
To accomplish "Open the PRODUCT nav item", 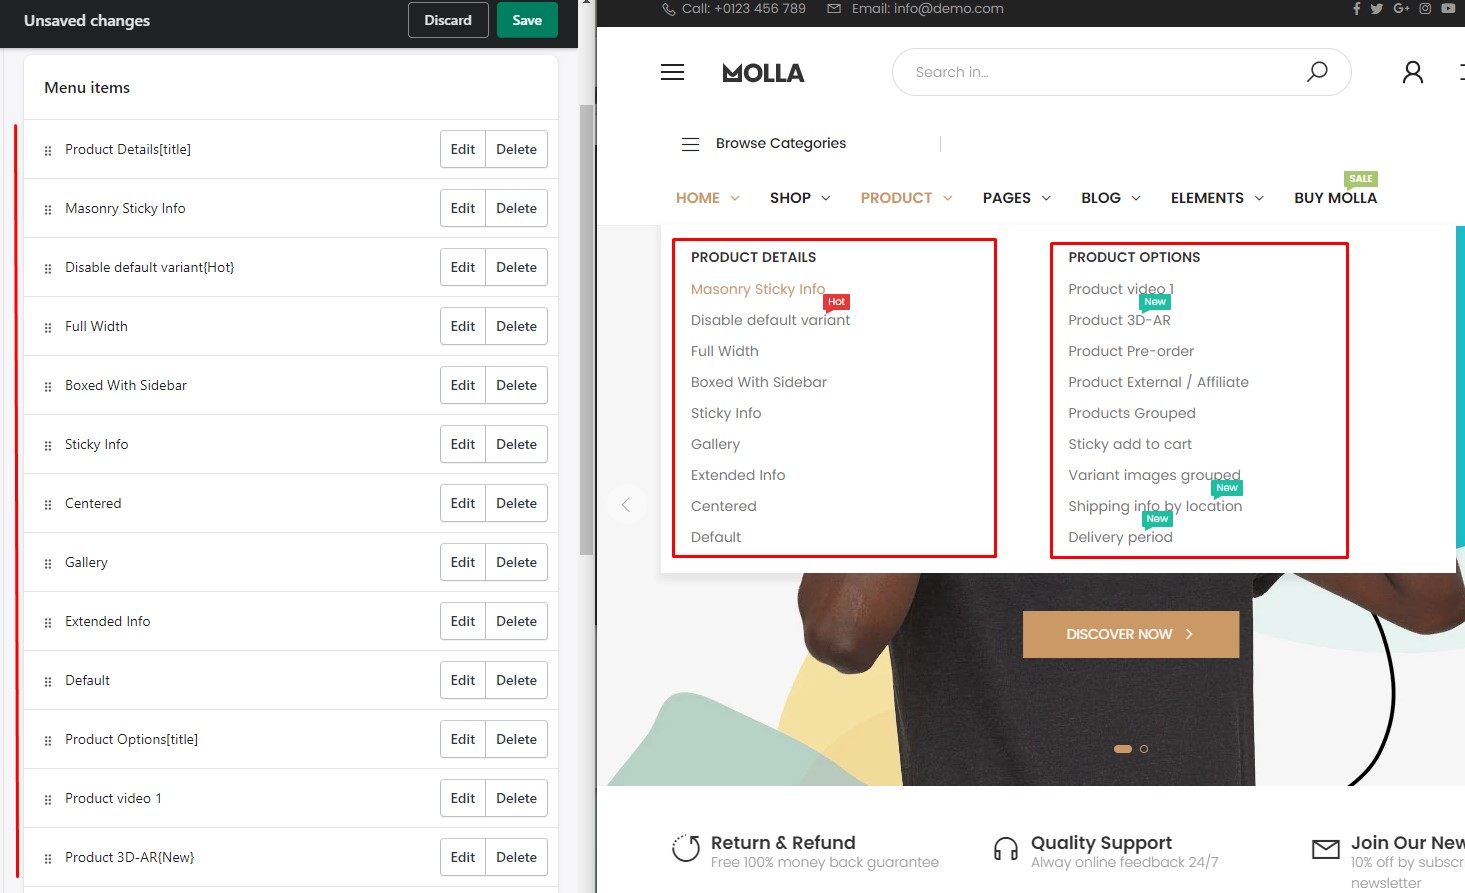I will pos(896,198).
